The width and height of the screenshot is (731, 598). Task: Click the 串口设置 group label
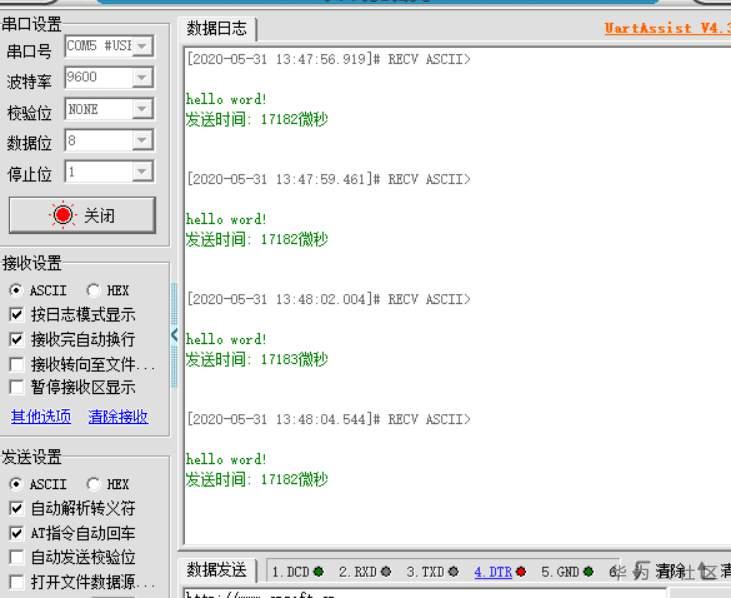pyautogui.click(x=32, y=24)
